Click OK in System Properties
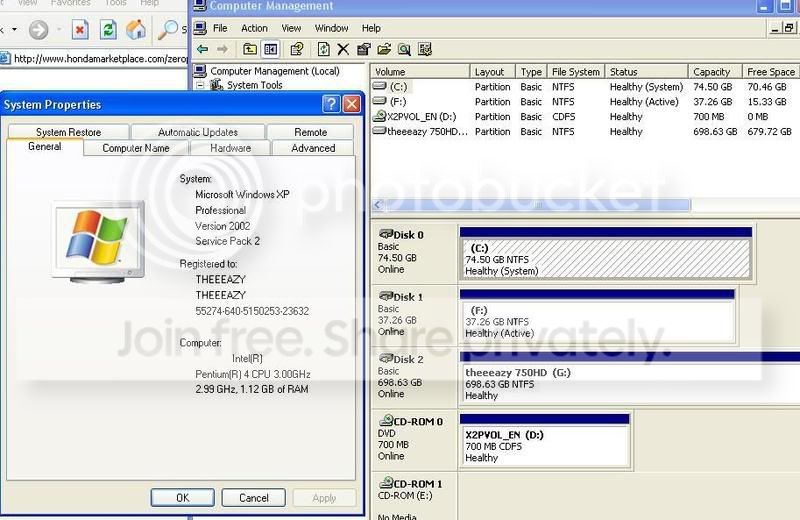The width and height of the screenshot is (800, 520). click(183, 498)
